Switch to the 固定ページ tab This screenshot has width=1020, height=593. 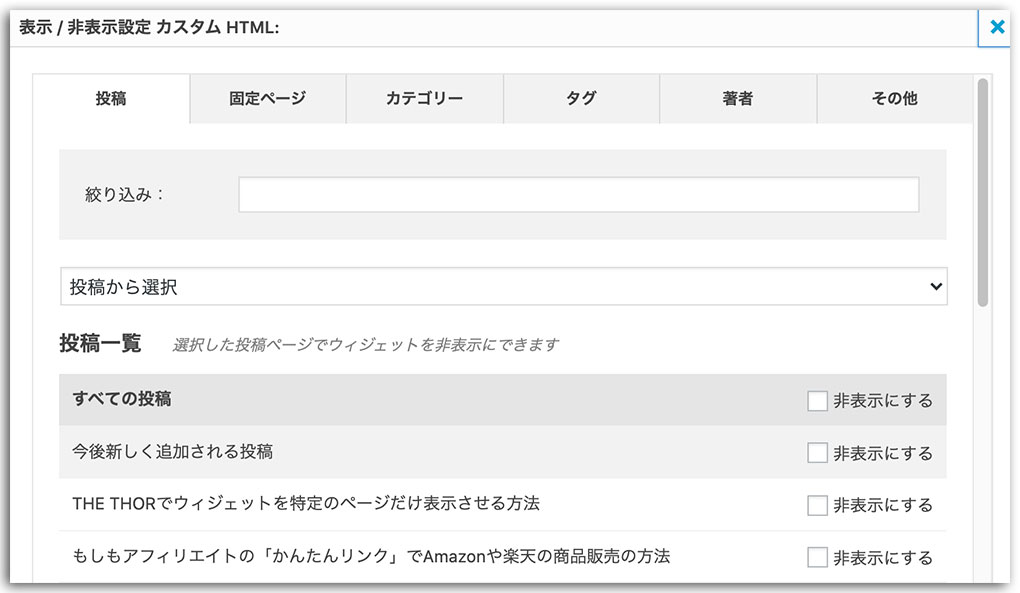point(267,98)
